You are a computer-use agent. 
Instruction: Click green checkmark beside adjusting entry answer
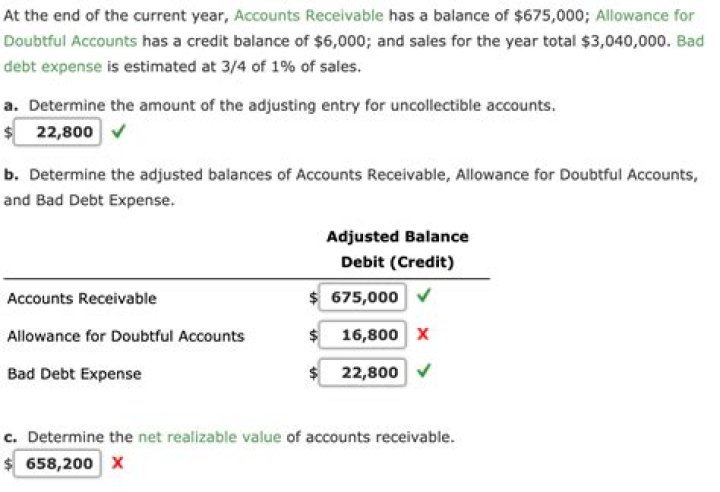pos(119,131)
